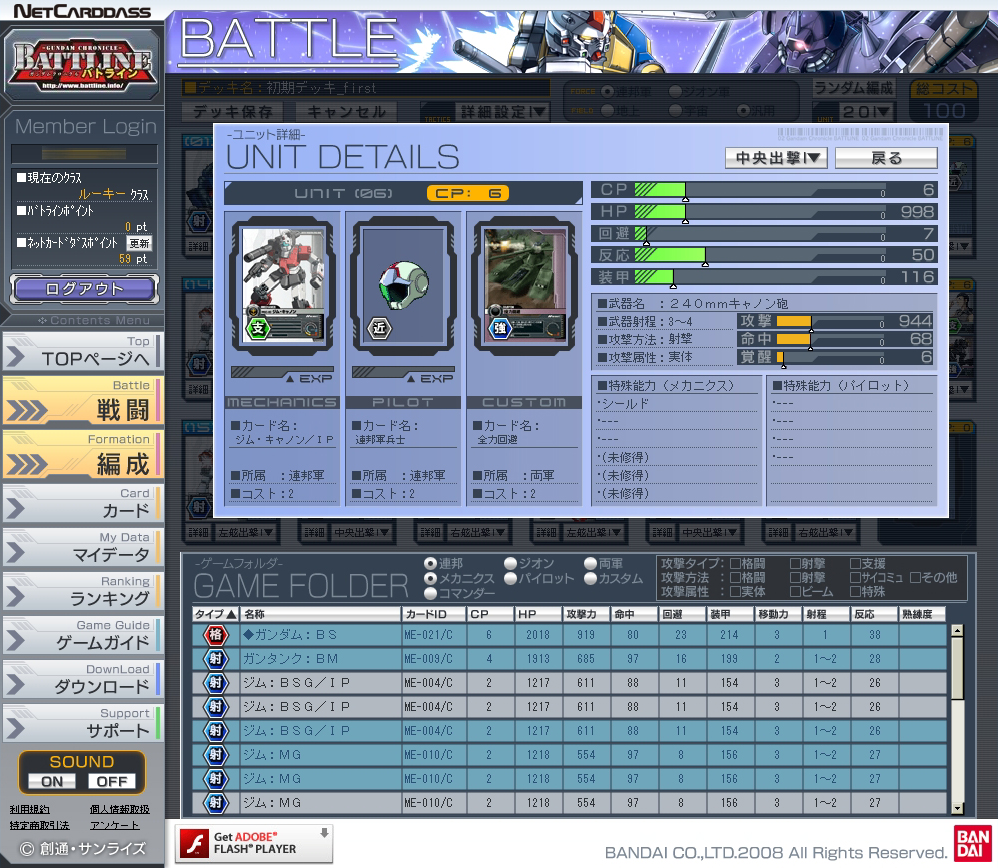
Task: Click the download arrow on the Flash banner
Action: point(324,834)
